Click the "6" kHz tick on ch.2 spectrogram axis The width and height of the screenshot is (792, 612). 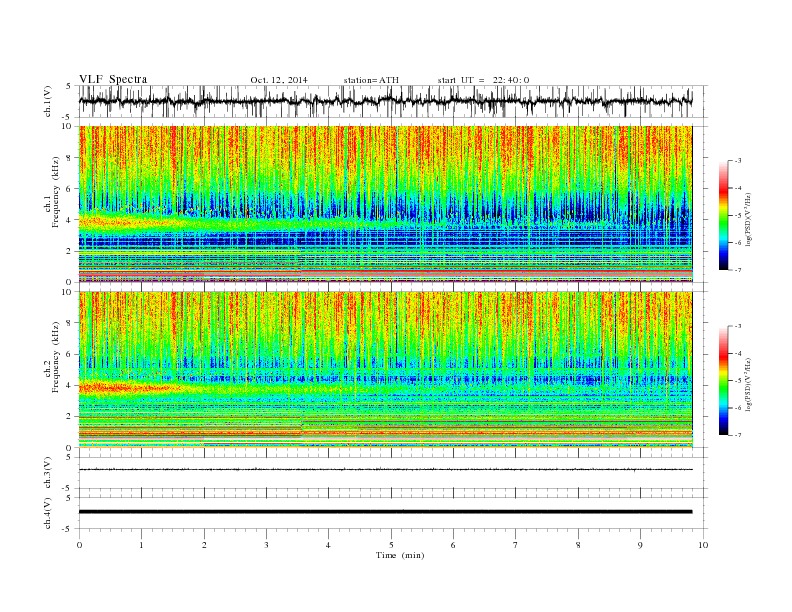click(70, 354)
